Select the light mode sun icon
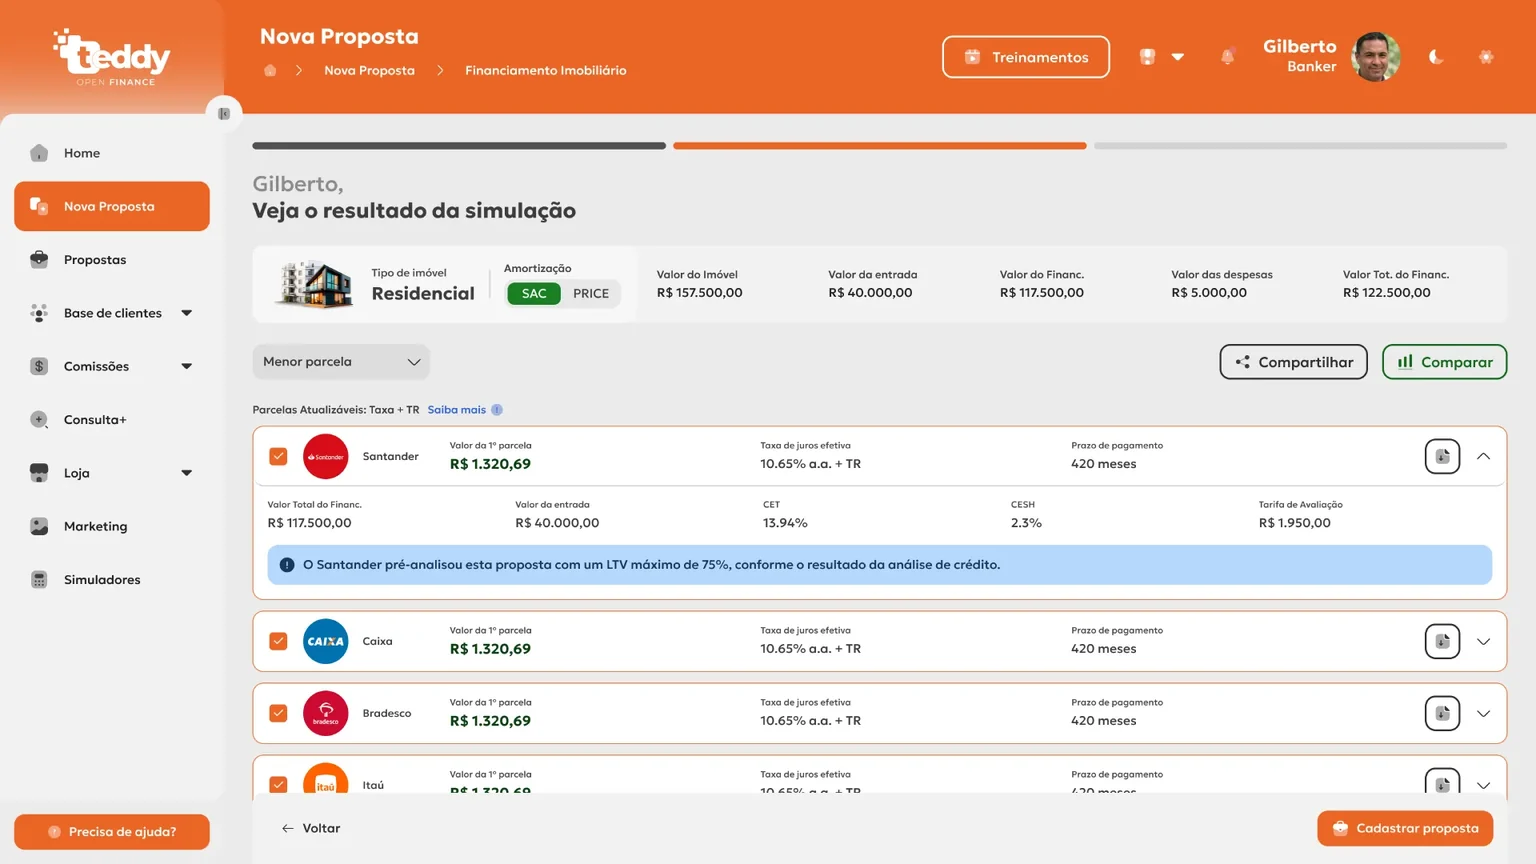The image size is (1536, 864). coord(1486,57)
